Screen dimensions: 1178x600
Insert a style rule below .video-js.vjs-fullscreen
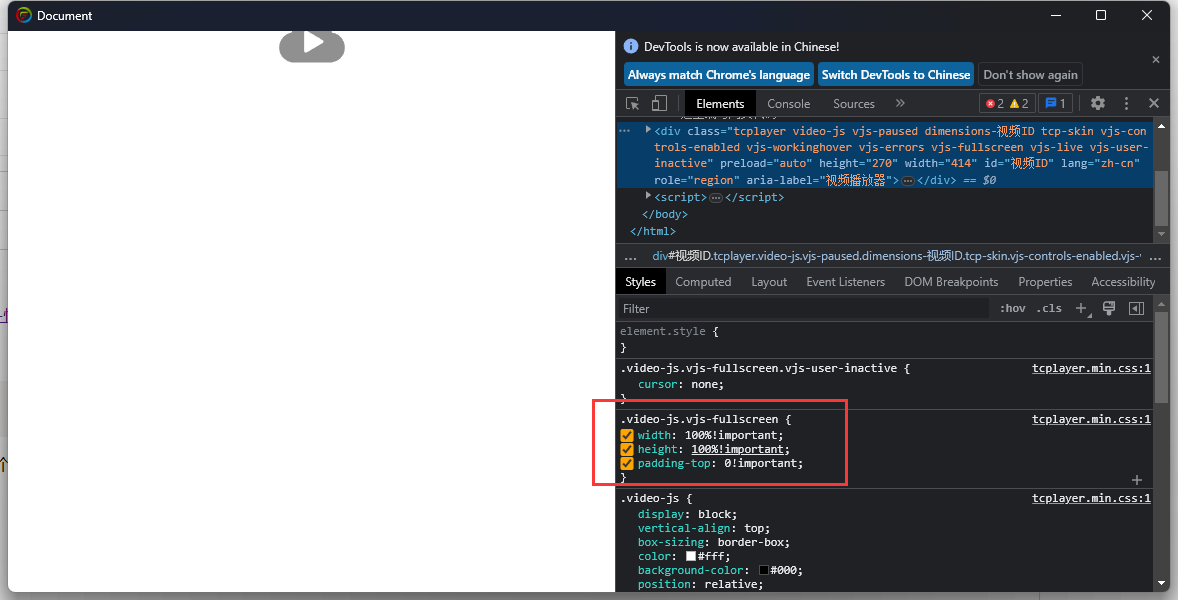coord(1137,480)
